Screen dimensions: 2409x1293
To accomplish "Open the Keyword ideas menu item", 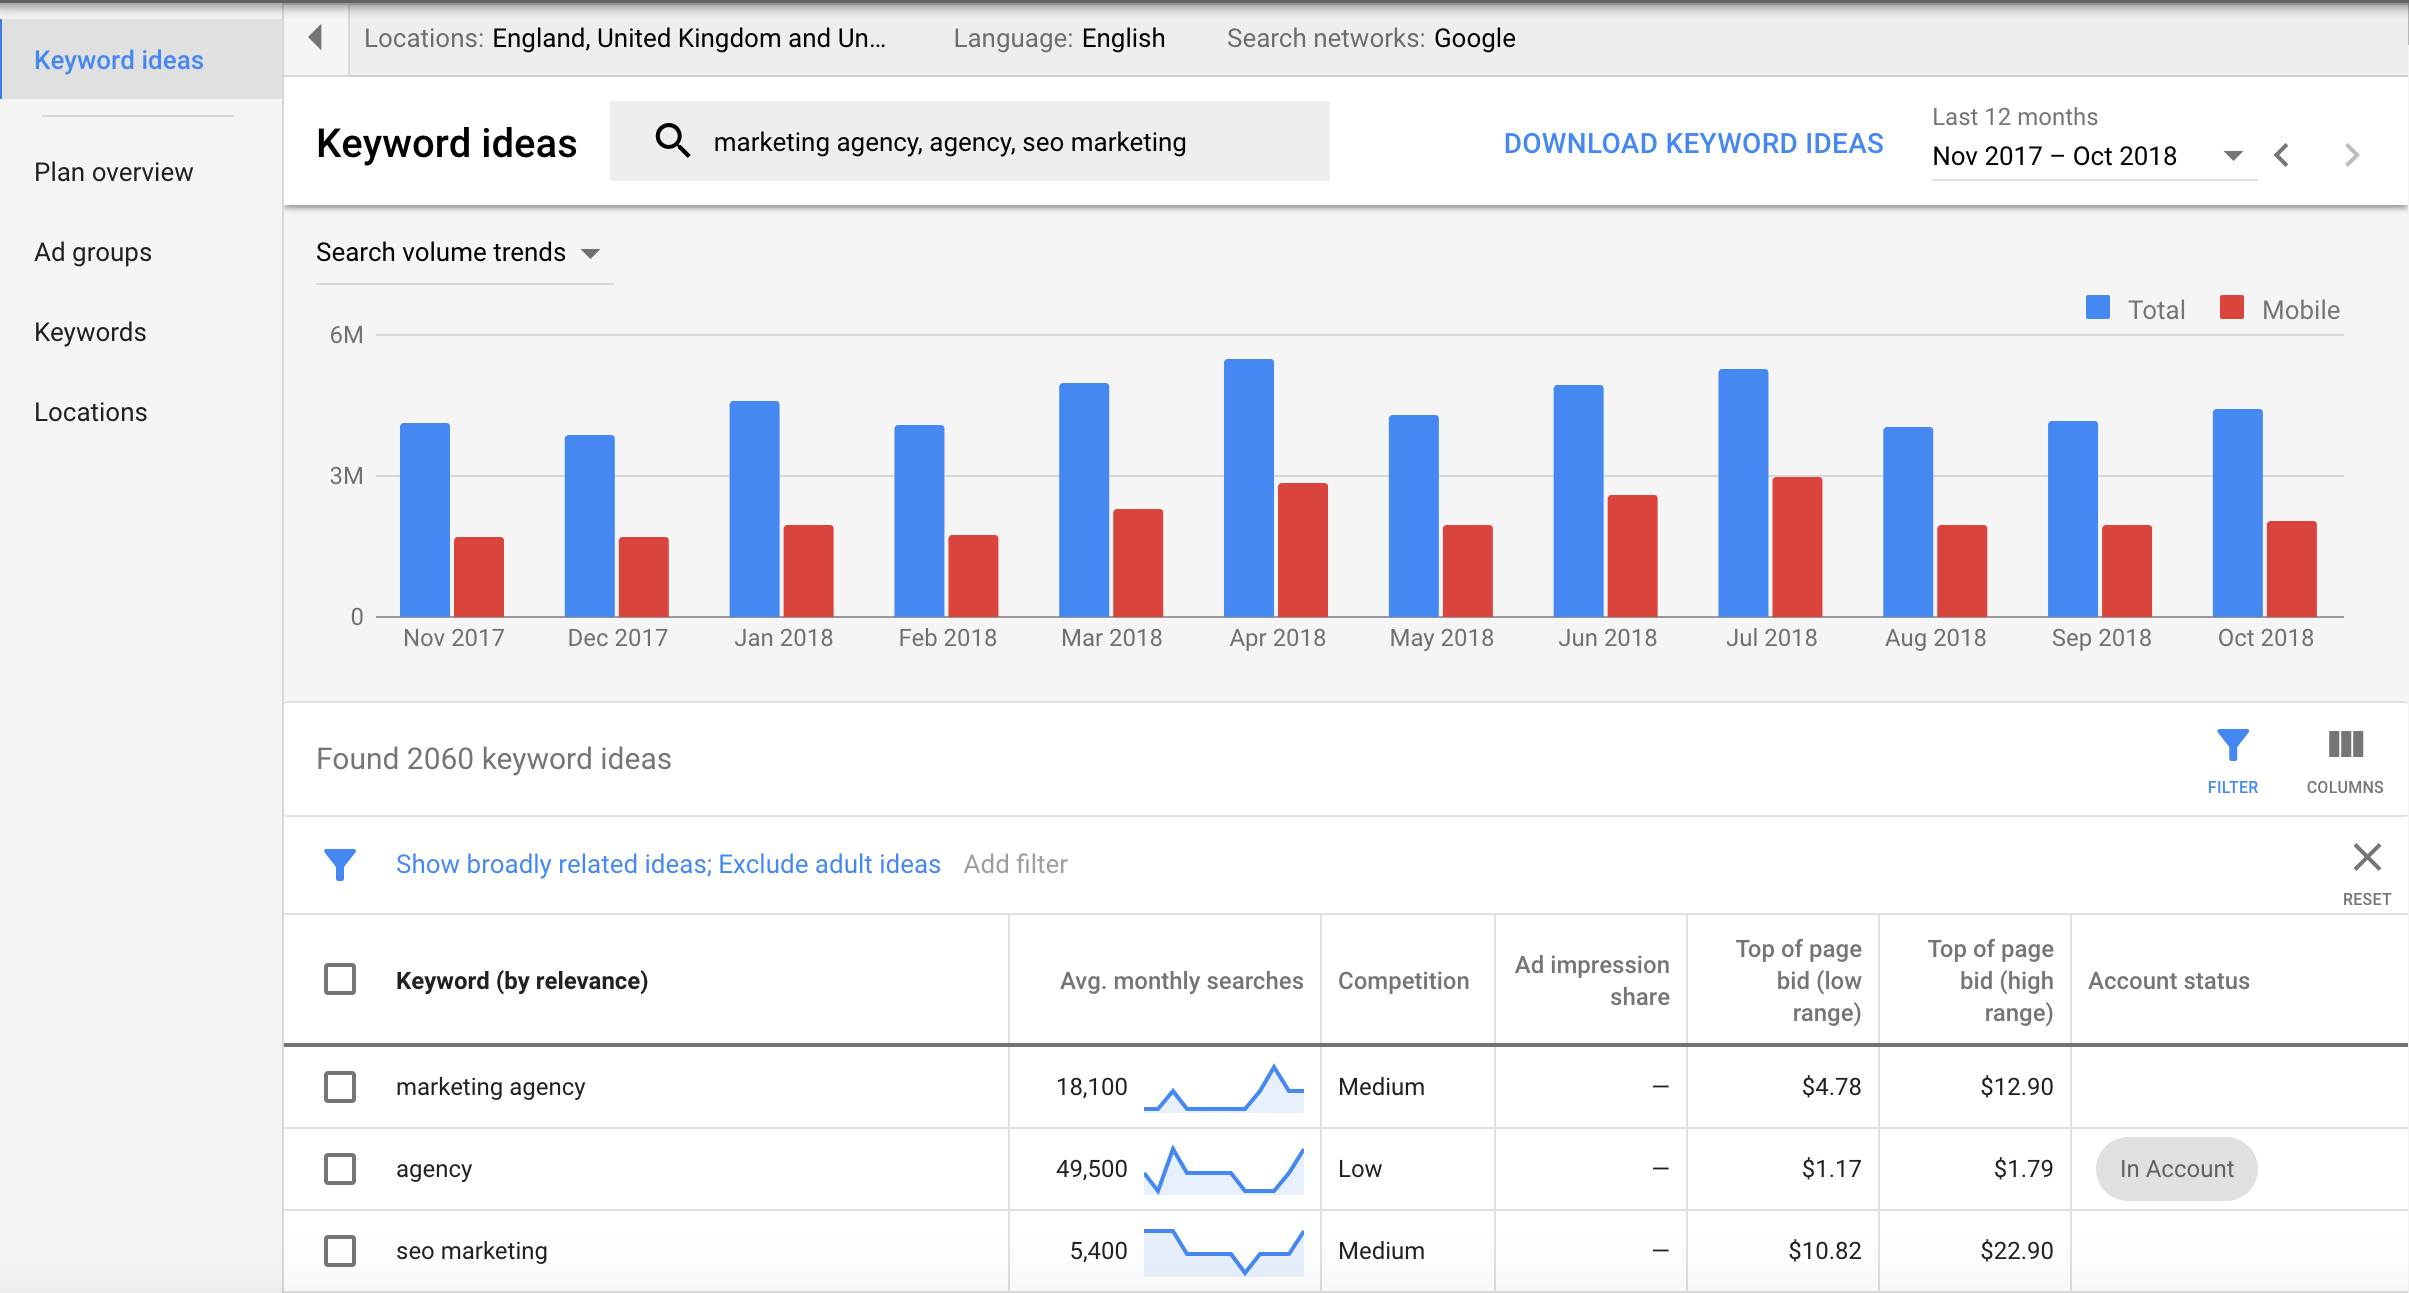I will coord(121,59).
